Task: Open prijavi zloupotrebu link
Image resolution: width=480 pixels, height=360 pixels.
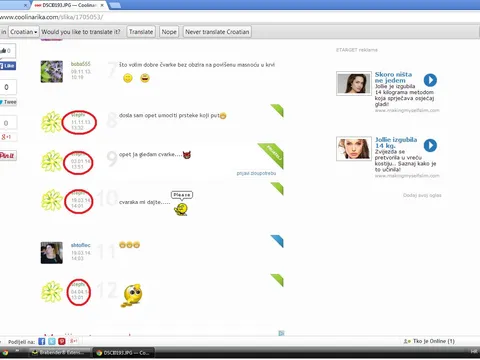Action: tap(256, 173)
